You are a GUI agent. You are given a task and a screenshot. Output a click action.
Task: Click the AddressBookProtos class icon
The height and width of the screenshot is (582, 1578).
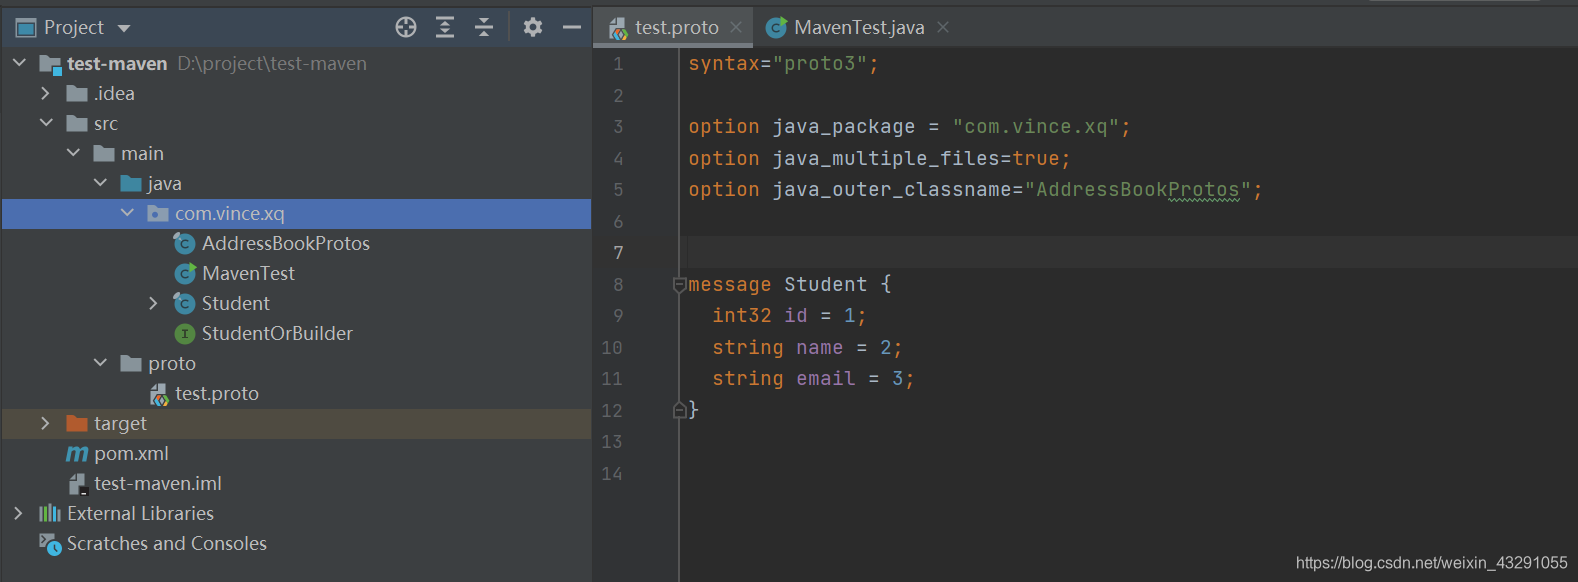pyautogui.click(x=184, y=243)
